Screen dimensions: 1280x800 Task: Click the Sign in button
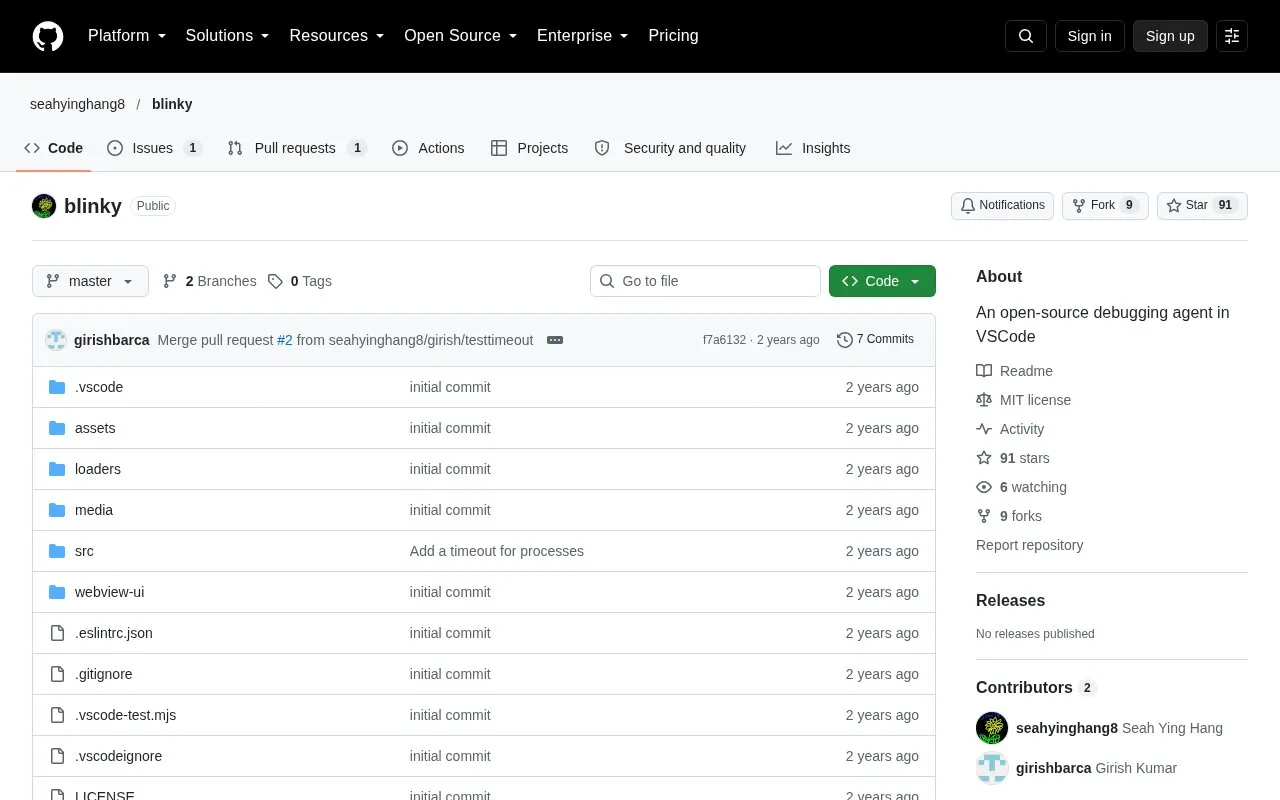click(1089, 36)
